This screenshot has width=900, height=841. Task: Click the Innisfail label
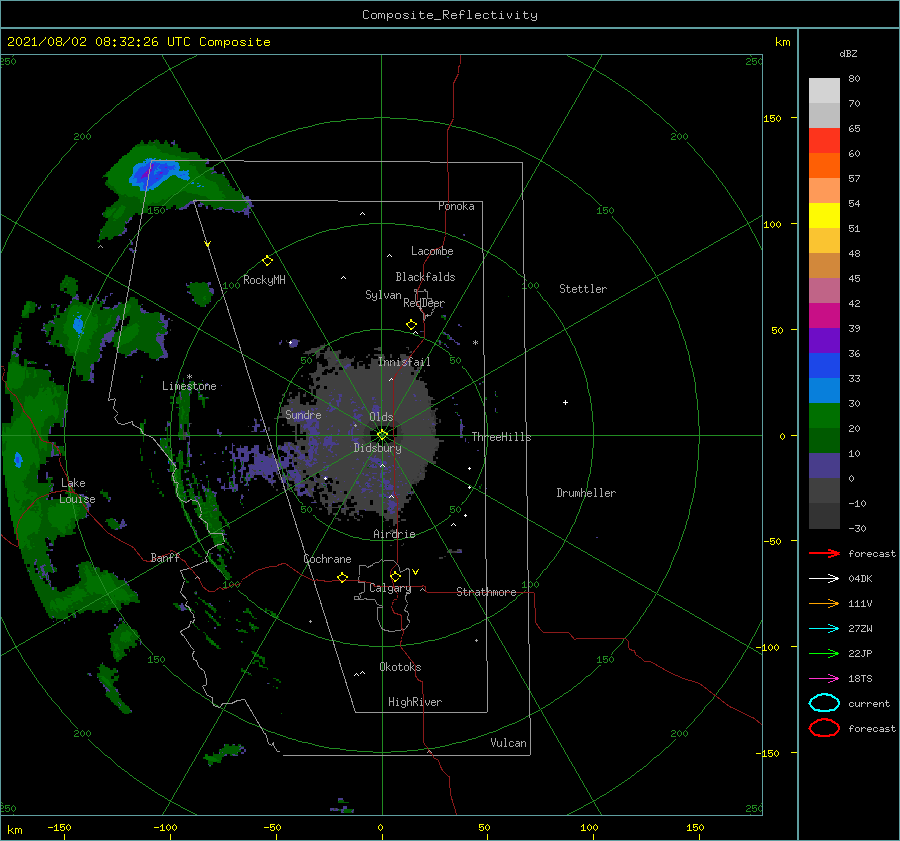point(404,362)
